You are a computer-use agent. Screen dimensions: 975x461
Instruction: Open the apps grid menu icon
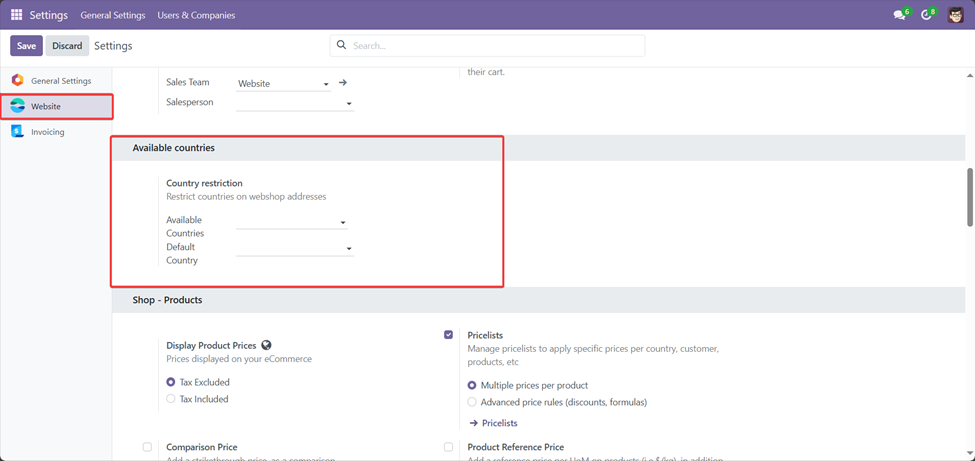pos(17,15)
